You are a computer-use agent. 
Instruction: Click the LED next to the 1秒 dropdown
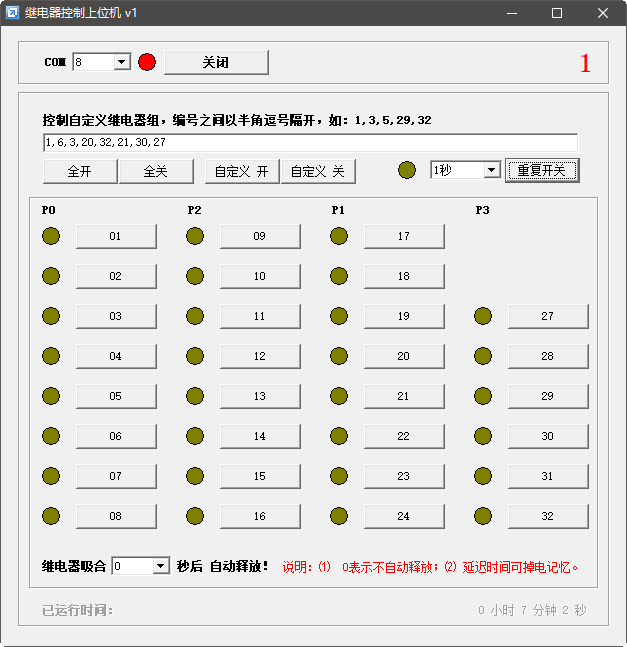coord(407,170)
